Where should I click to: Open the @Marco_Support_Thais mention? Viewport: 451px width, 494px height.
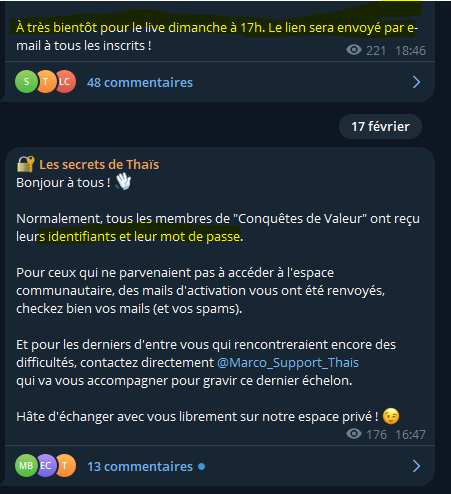point(288,363)
